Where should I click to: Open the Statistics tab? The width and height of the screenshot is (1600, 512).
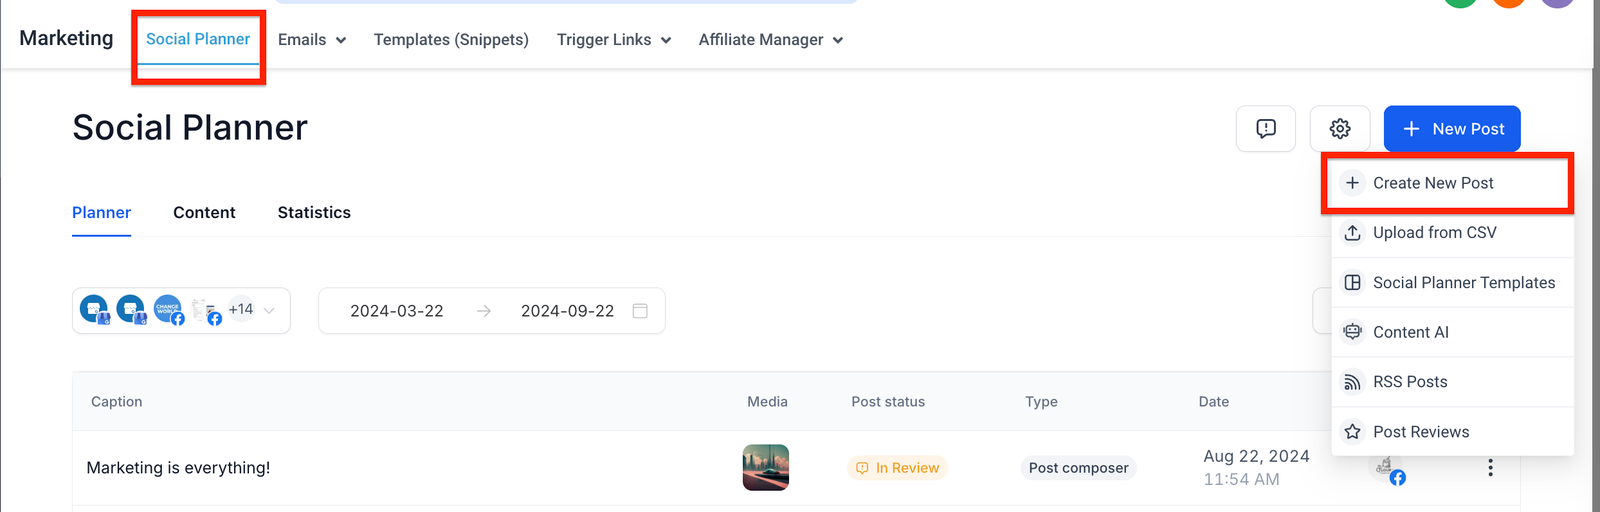coord(314,213)
